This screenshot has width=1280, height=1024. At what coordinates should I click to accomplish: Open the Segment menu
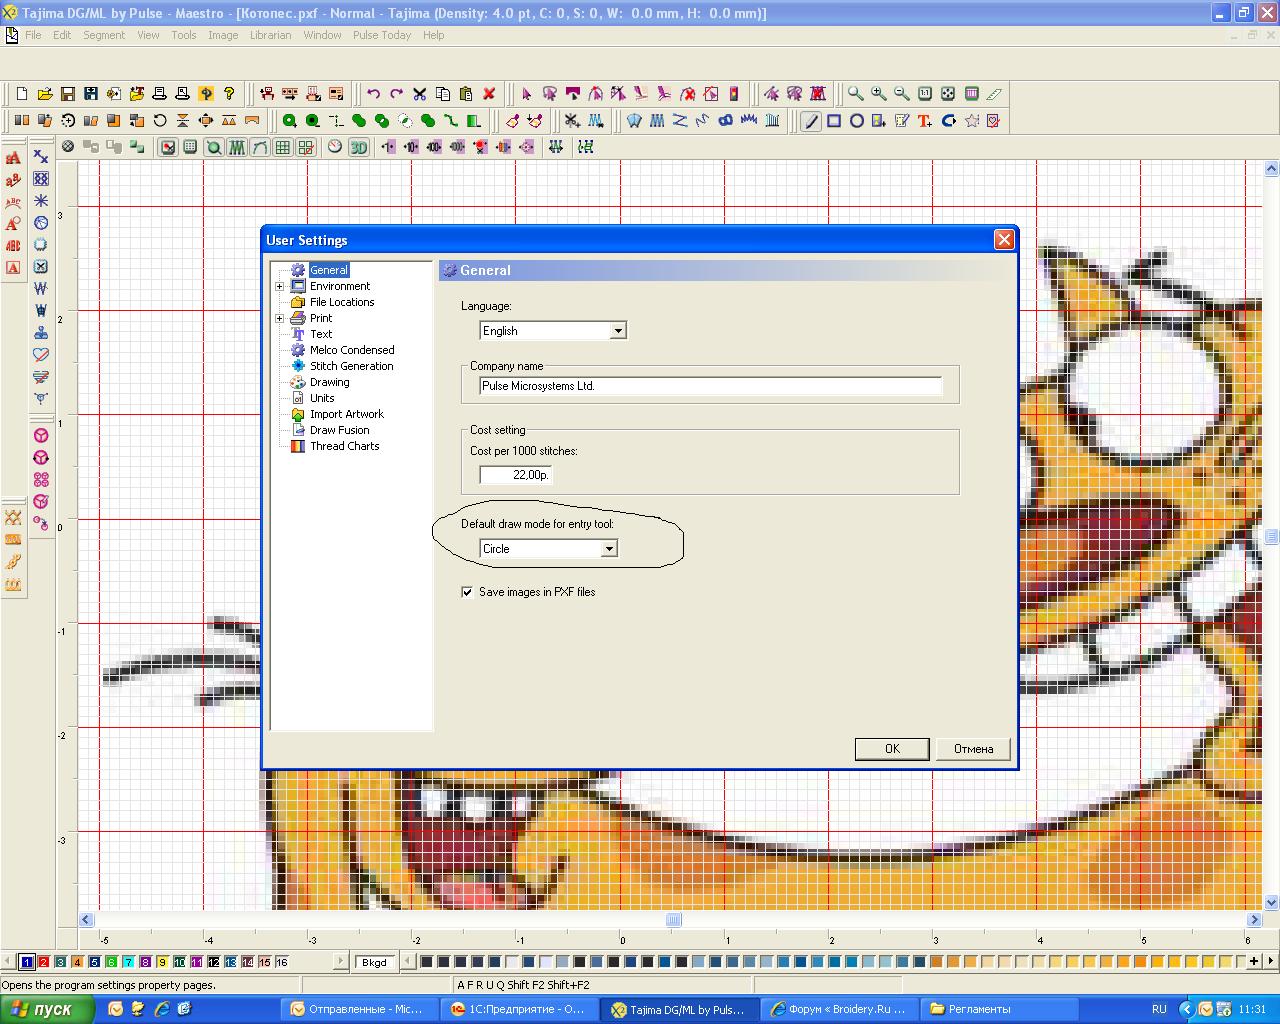104,35
